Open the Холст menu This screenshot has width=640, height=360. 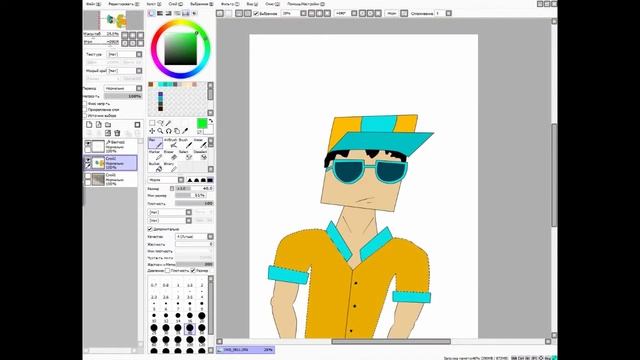click(153, 4)
